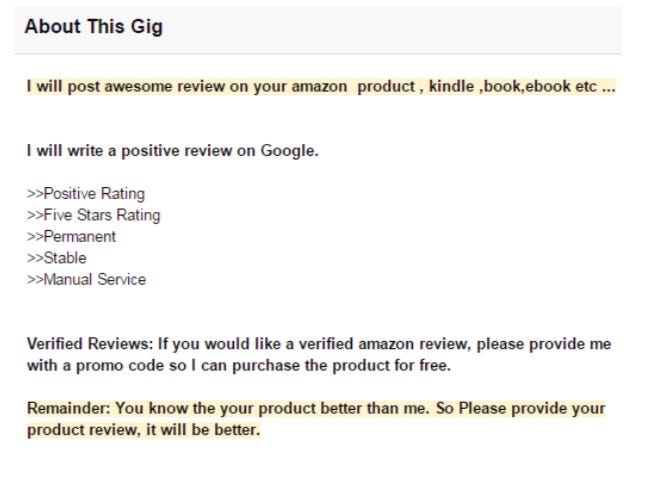Screen dimensions: 646x482
Task: Click the promo code sentence line
Action: pos(239,365)
